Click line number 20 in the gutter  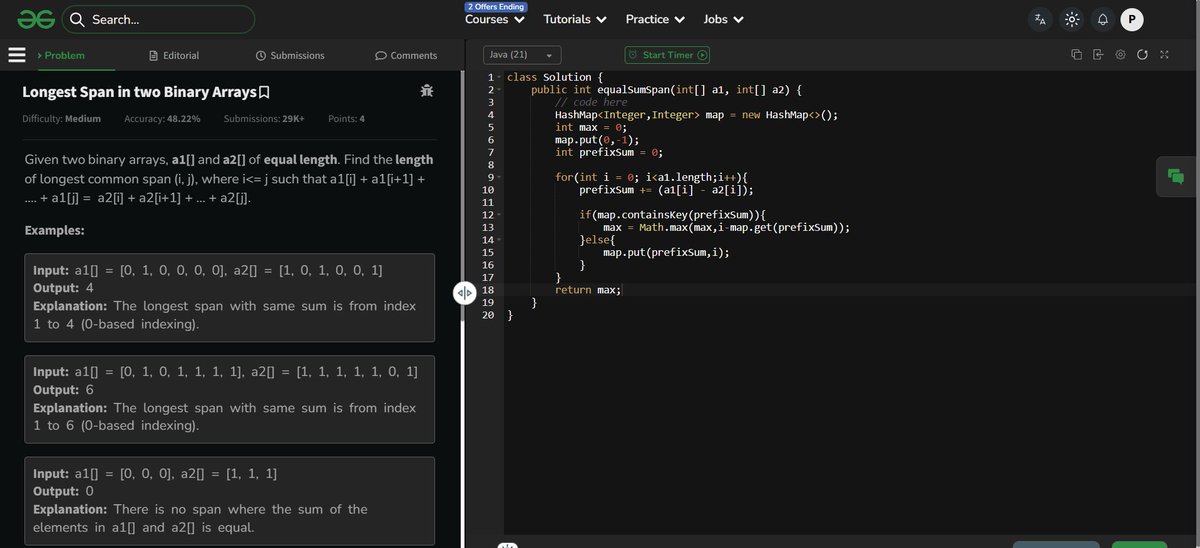(487, 315)
